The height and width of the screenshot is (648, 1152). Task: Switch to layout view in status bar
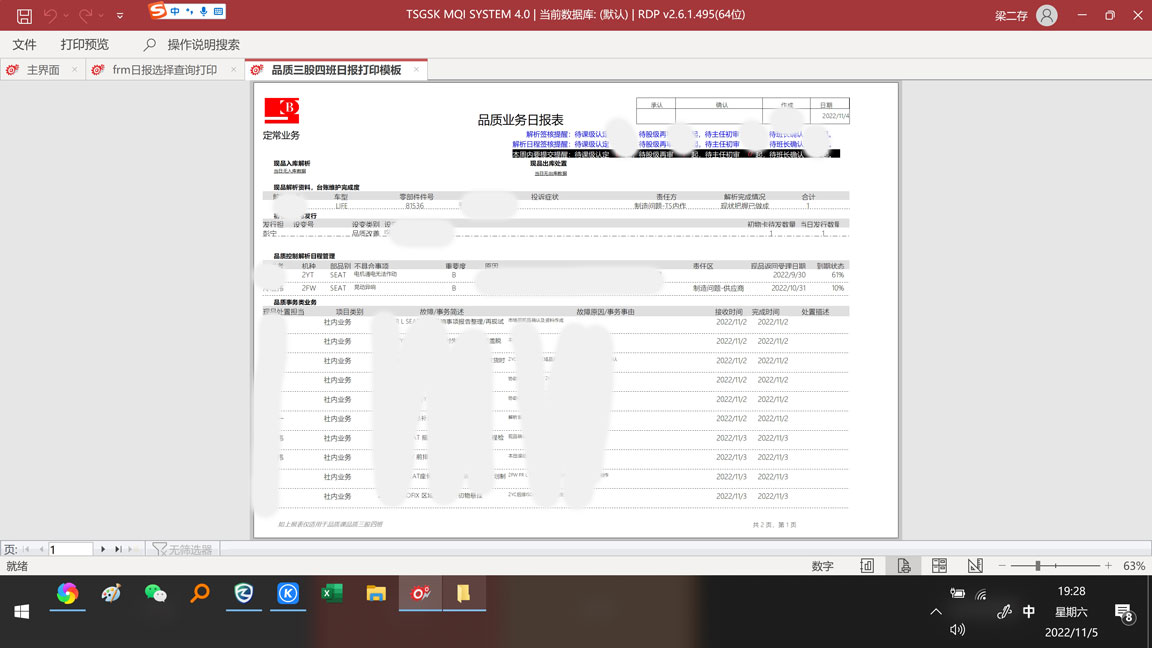(939, 566)
